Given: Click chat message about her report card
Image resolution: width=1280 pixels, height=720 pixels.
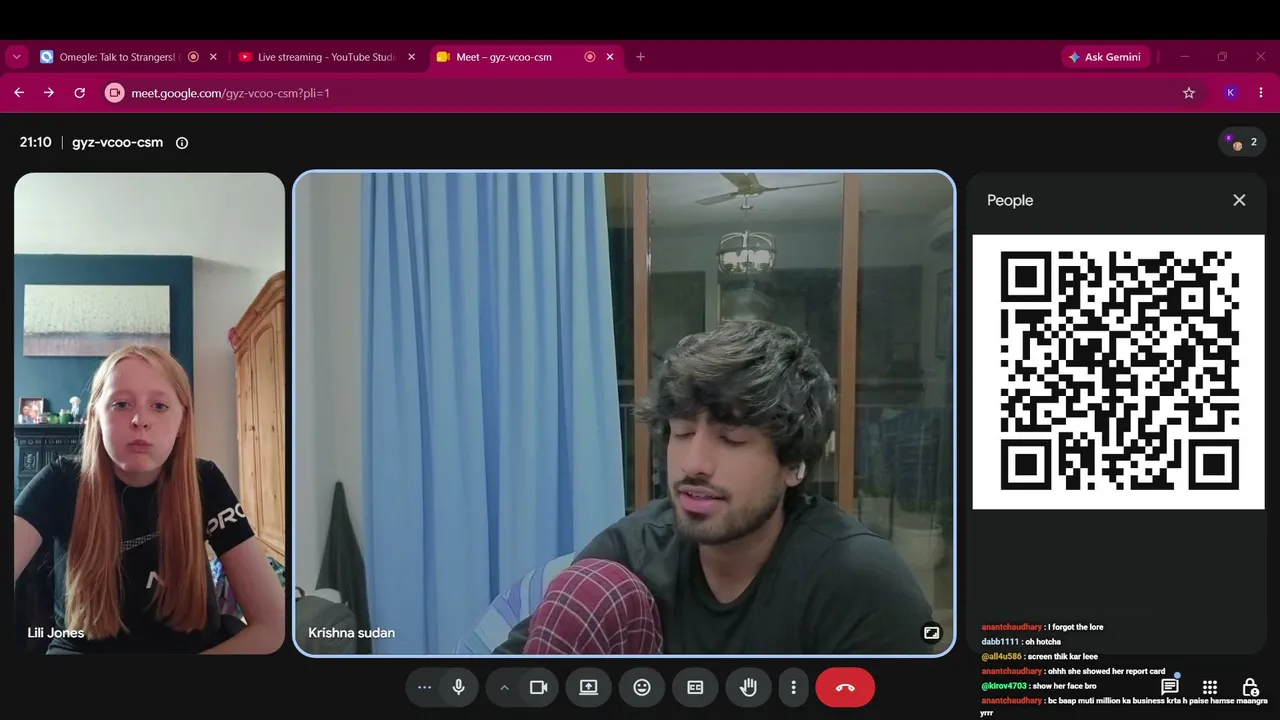Looking at the screenshot, I should click(1106, 671).
